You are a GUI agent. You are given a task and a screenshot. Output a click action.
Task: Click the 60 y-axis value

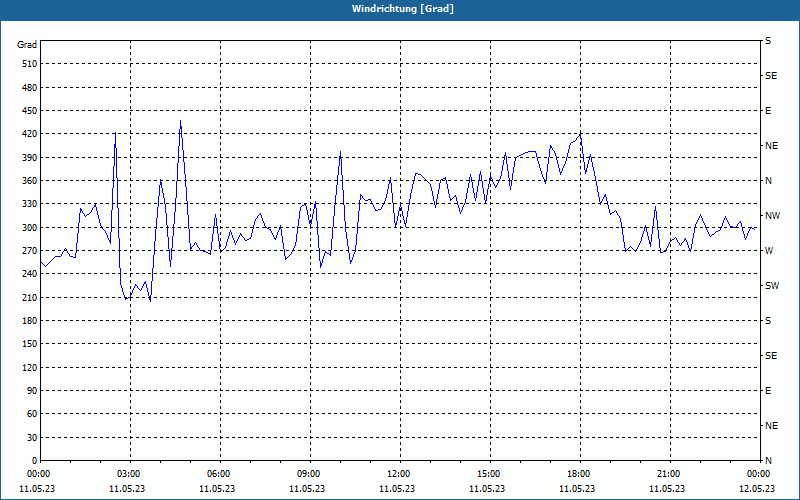pyautogui.click(x=32, y=414)
